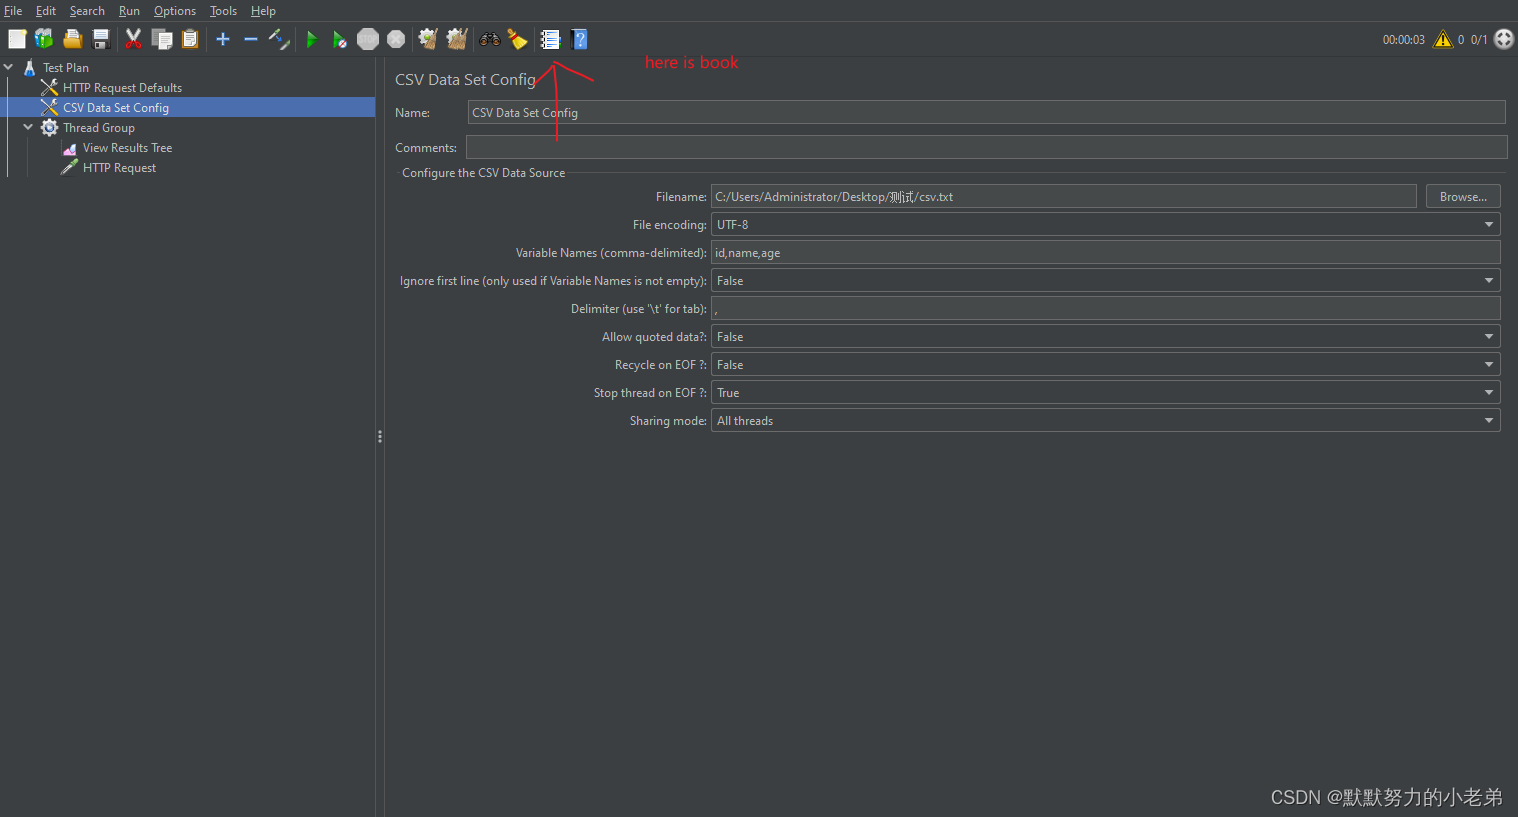Expand all nodes with plus icon

[223, 39]
